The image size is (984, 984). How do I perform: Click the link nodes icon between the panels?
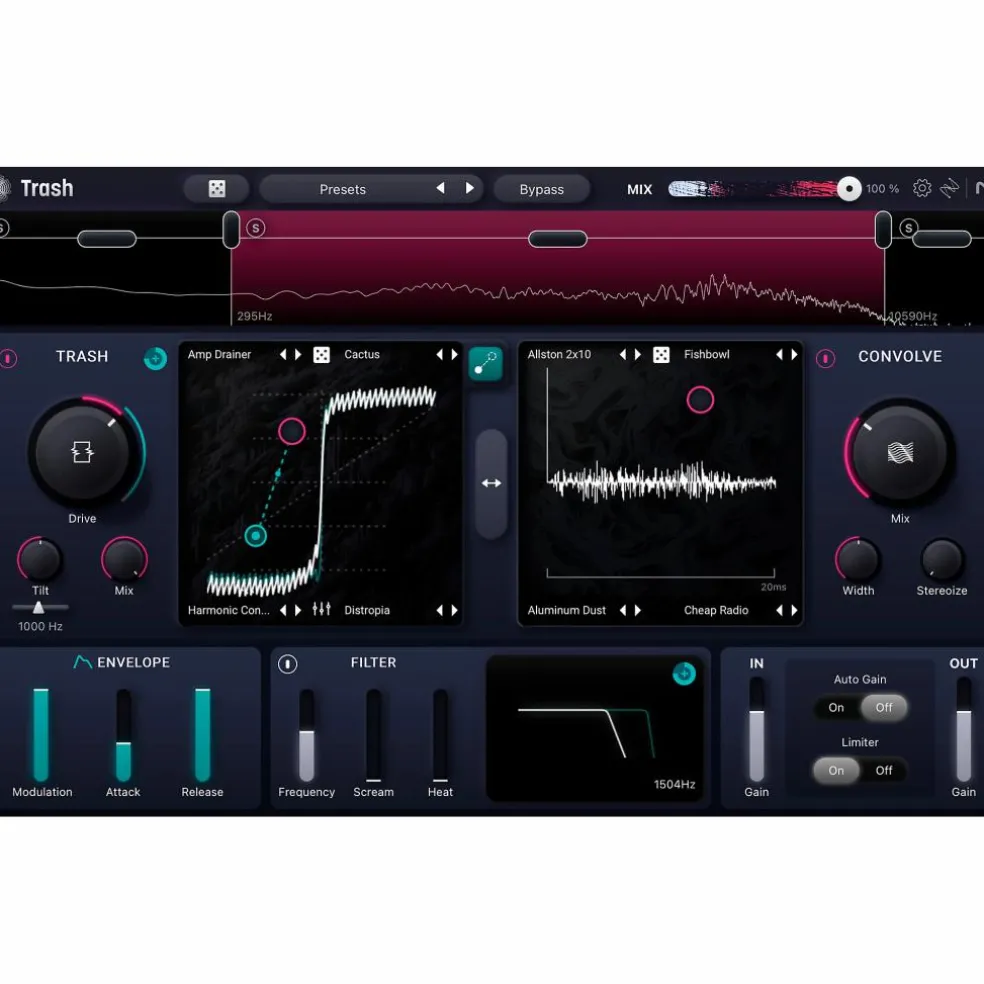pos(486,363)
